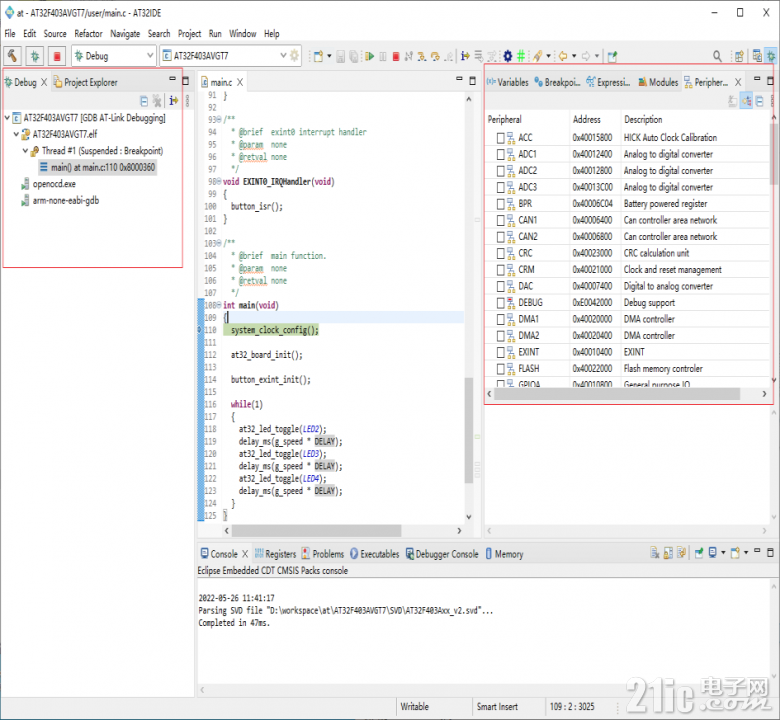Check the DMA2 peripheral checkbox
Viewport: 780px width, 720px height.
point(501,335)
